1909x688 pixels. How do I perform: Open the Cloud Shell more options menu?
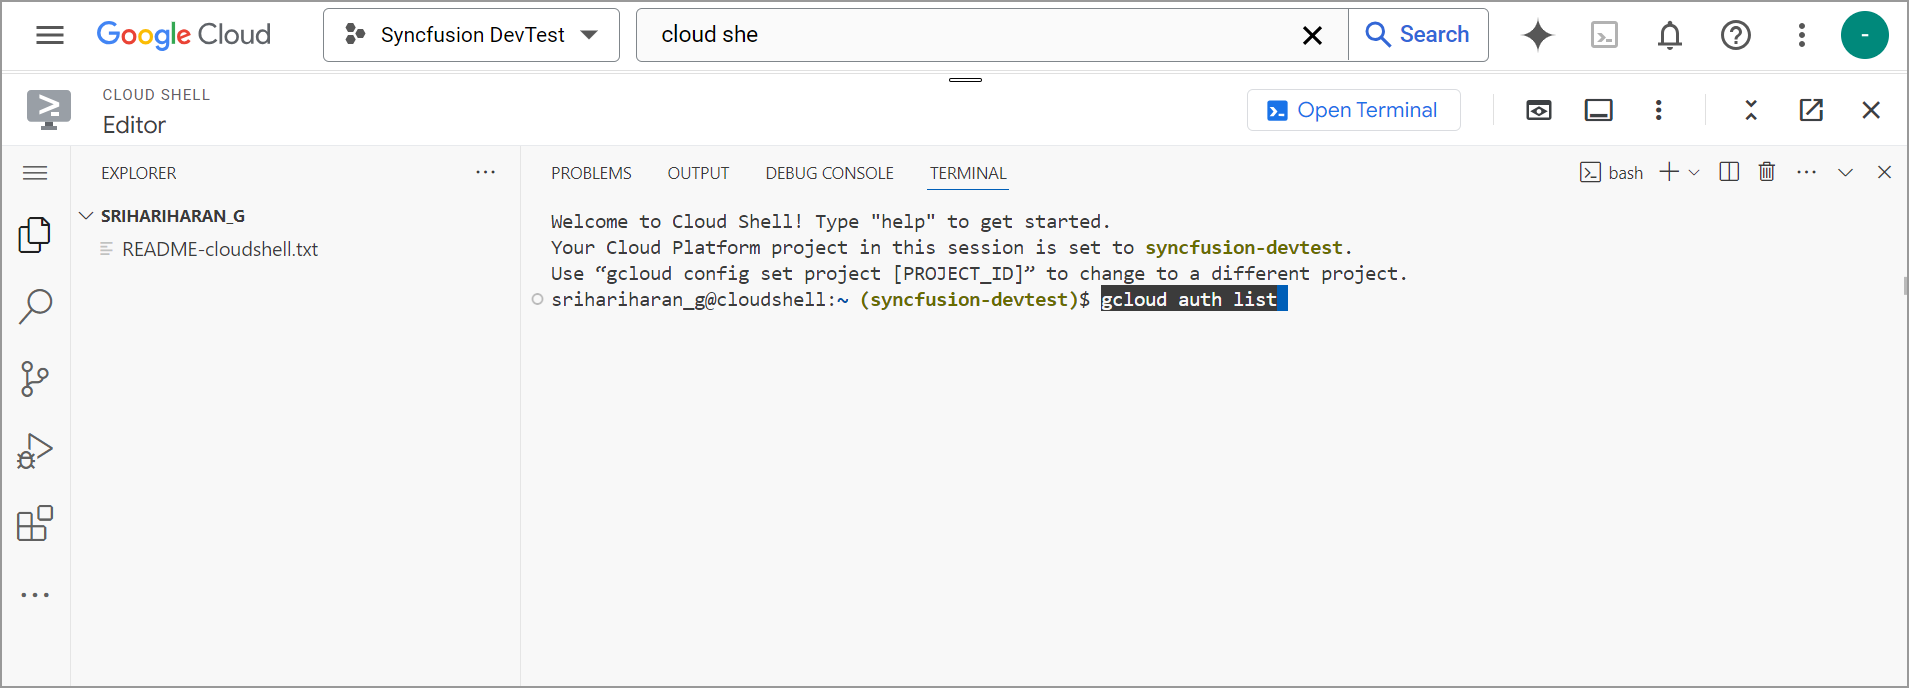click(x=1658, y=110)
